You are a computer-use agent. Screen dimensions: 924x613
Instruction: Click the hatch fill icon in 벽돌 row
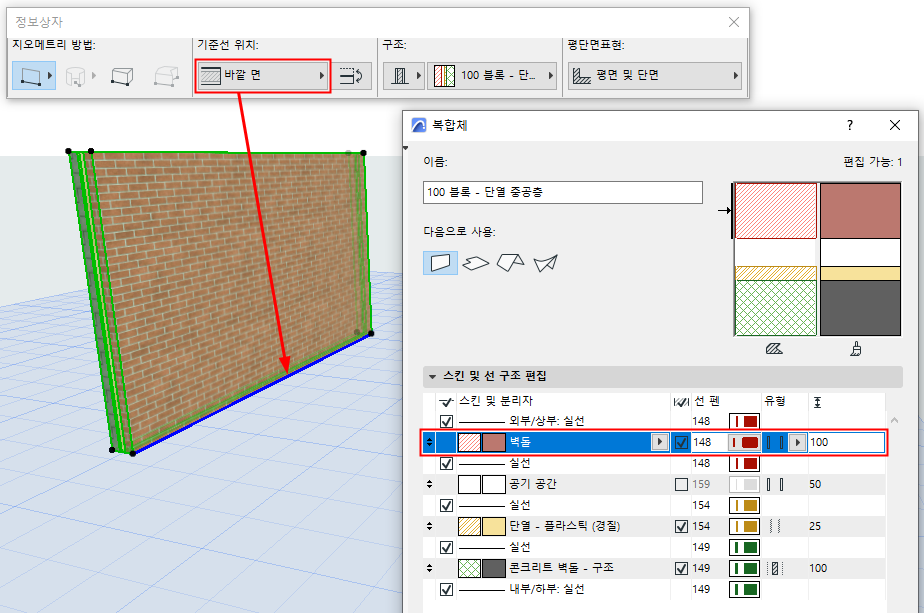click(x=469, y=442)
